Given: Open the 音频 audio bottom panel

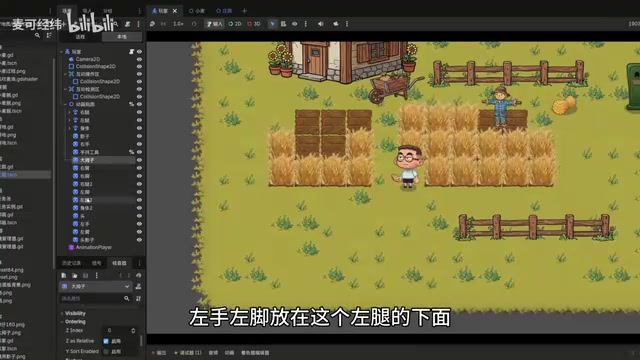Looking at the screenshot, I should pos(213,353).
